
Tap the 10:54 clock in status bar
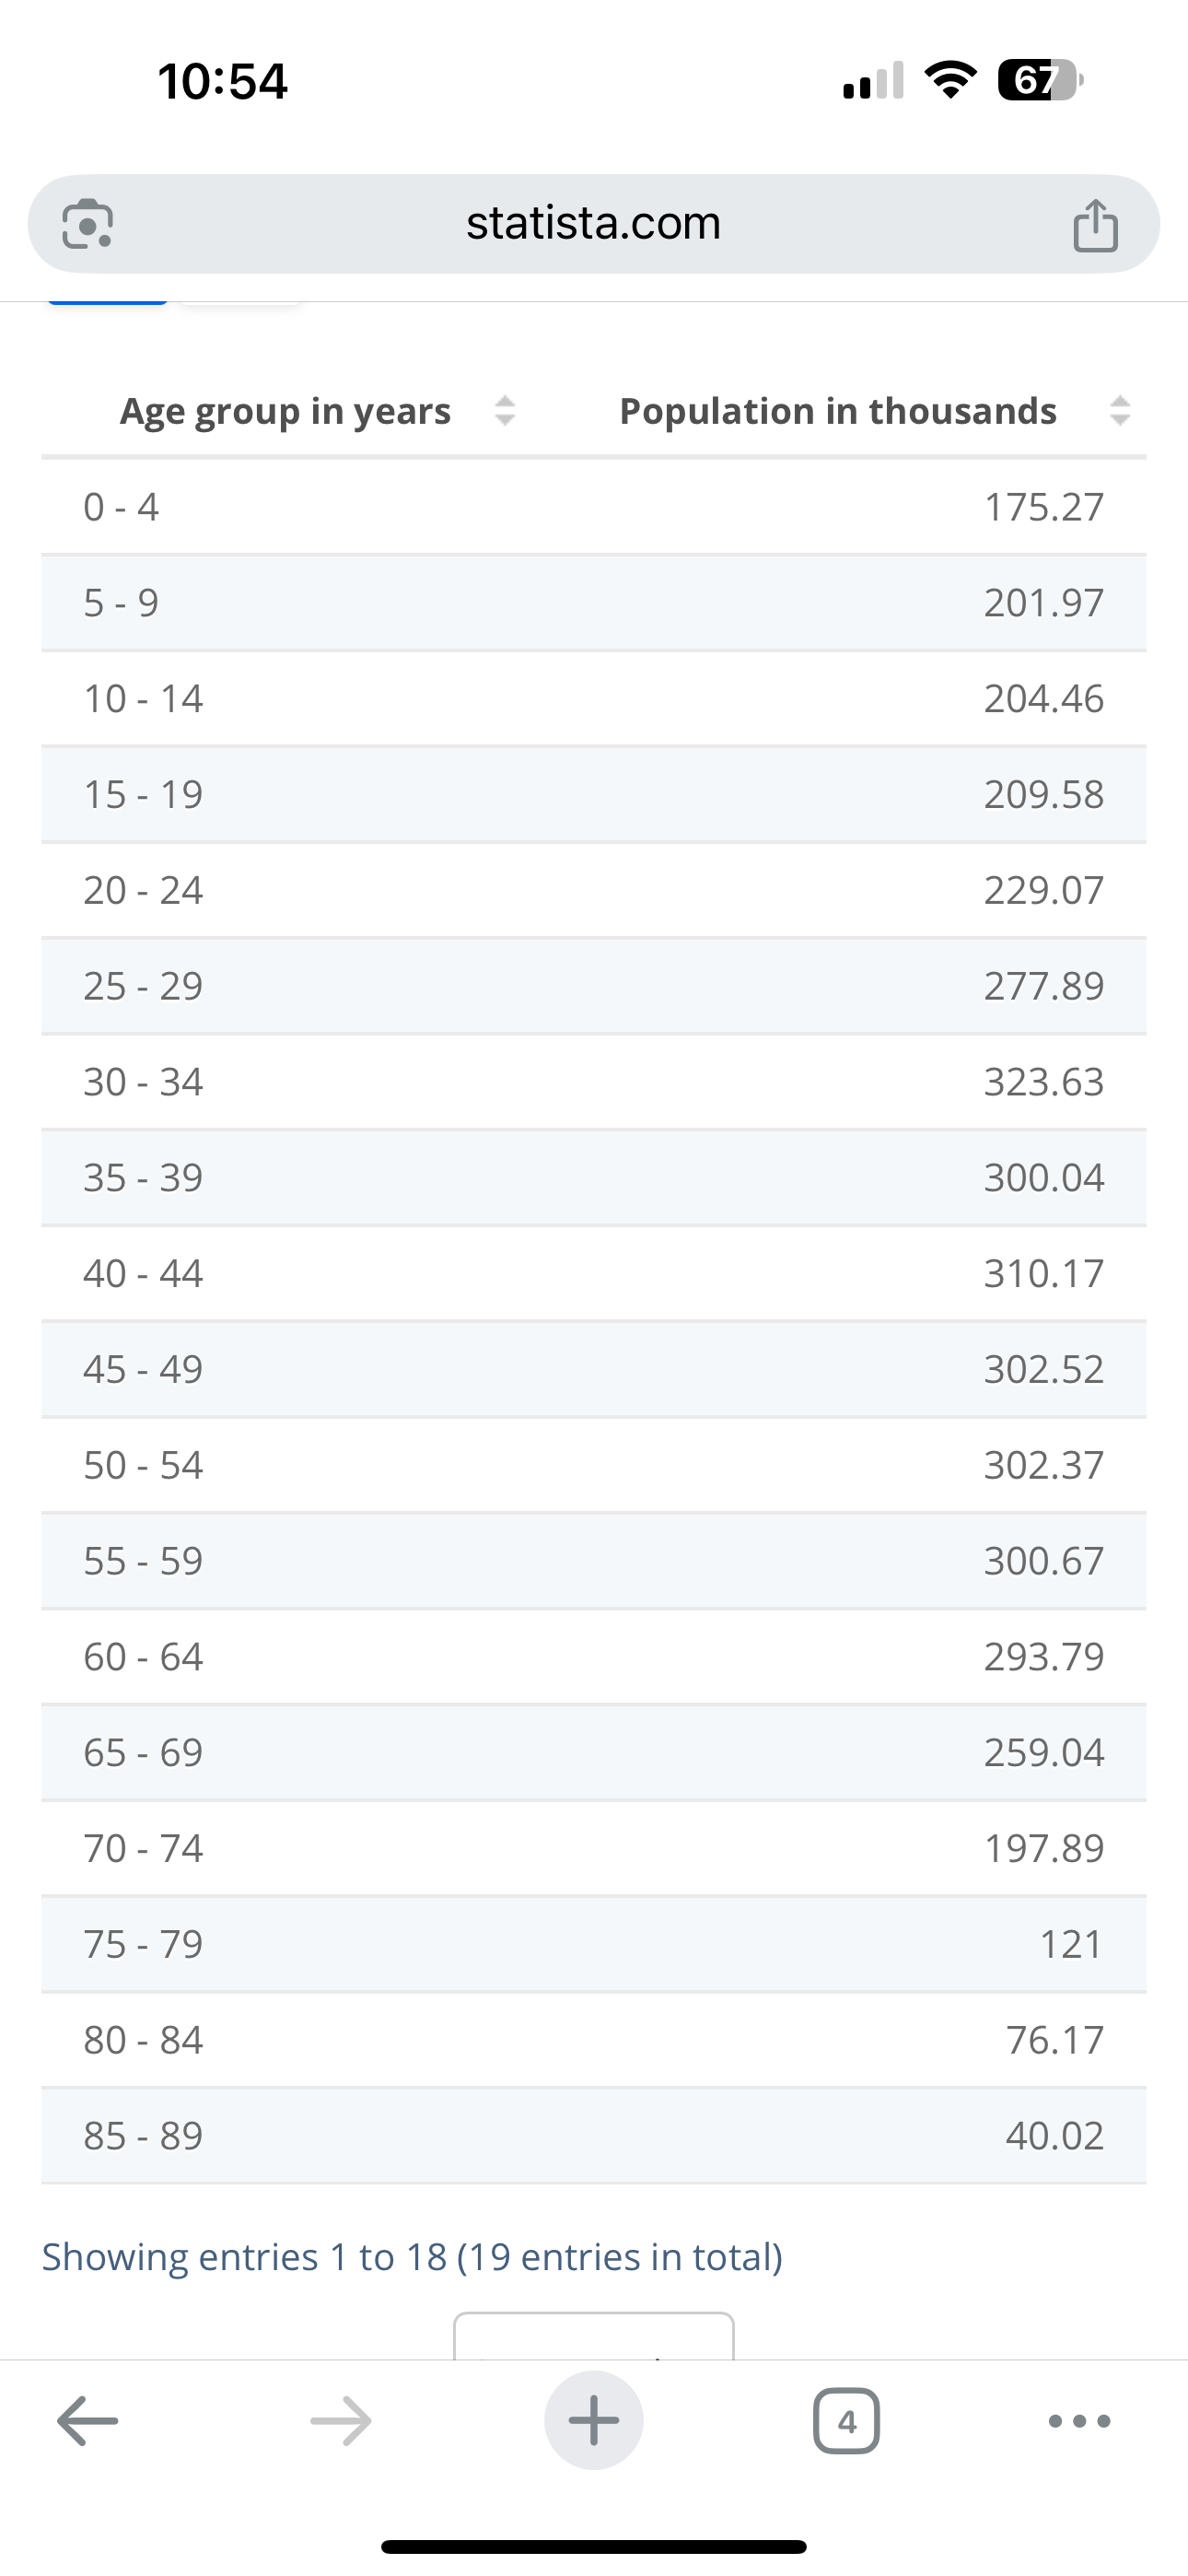(222, 81)
